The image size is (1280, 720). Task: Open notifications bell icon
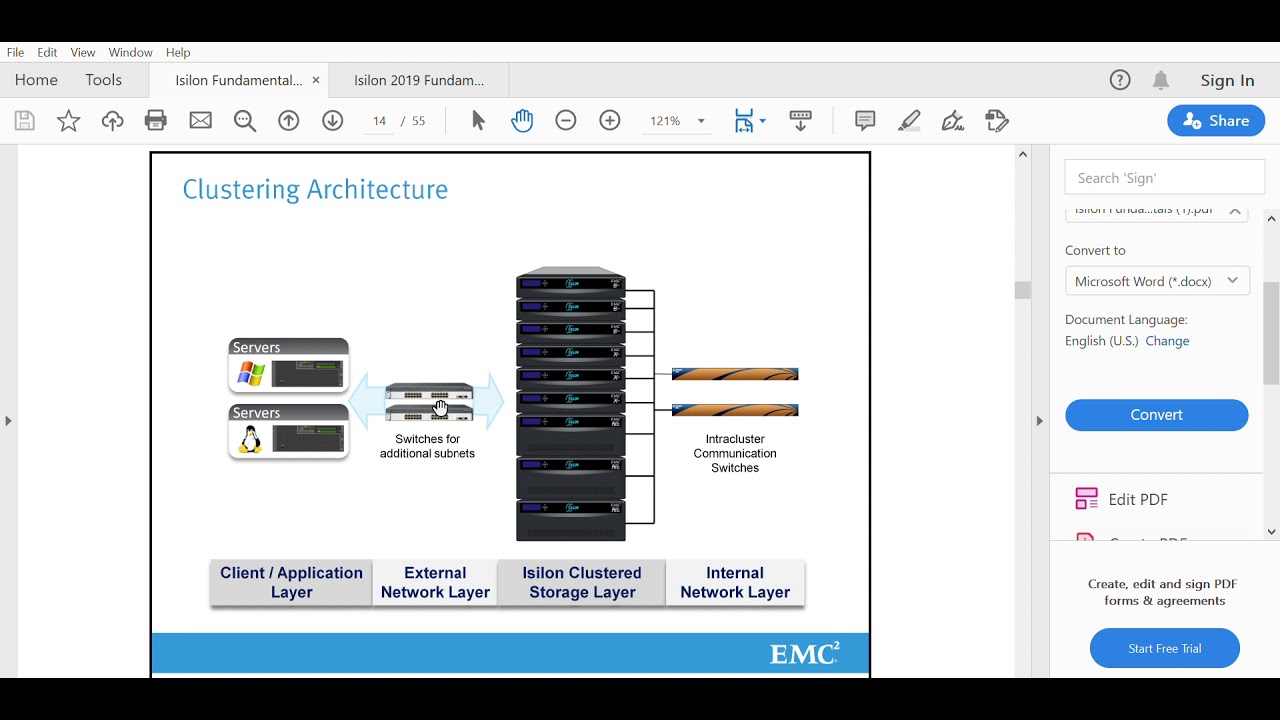pyautogui.click(x=1161, y=81)
